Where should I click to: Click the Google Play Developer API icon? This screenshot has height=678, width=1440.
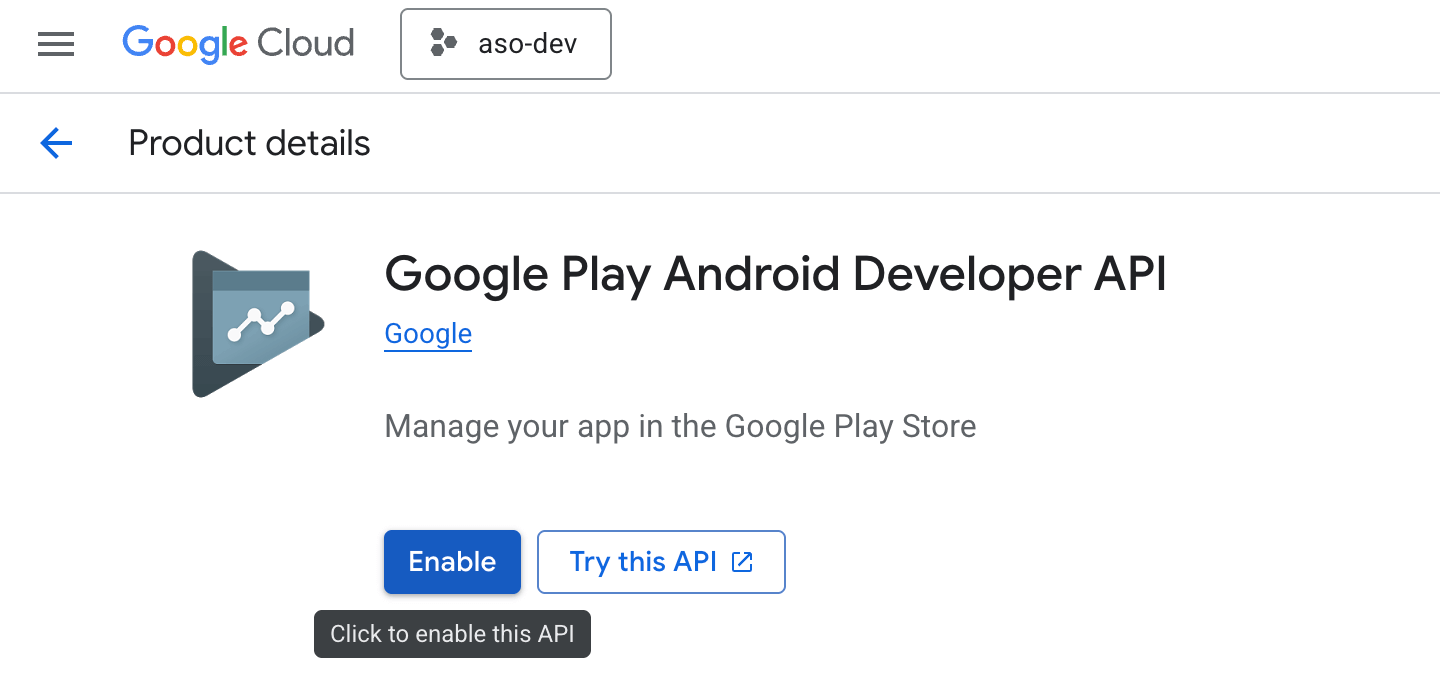256,323
